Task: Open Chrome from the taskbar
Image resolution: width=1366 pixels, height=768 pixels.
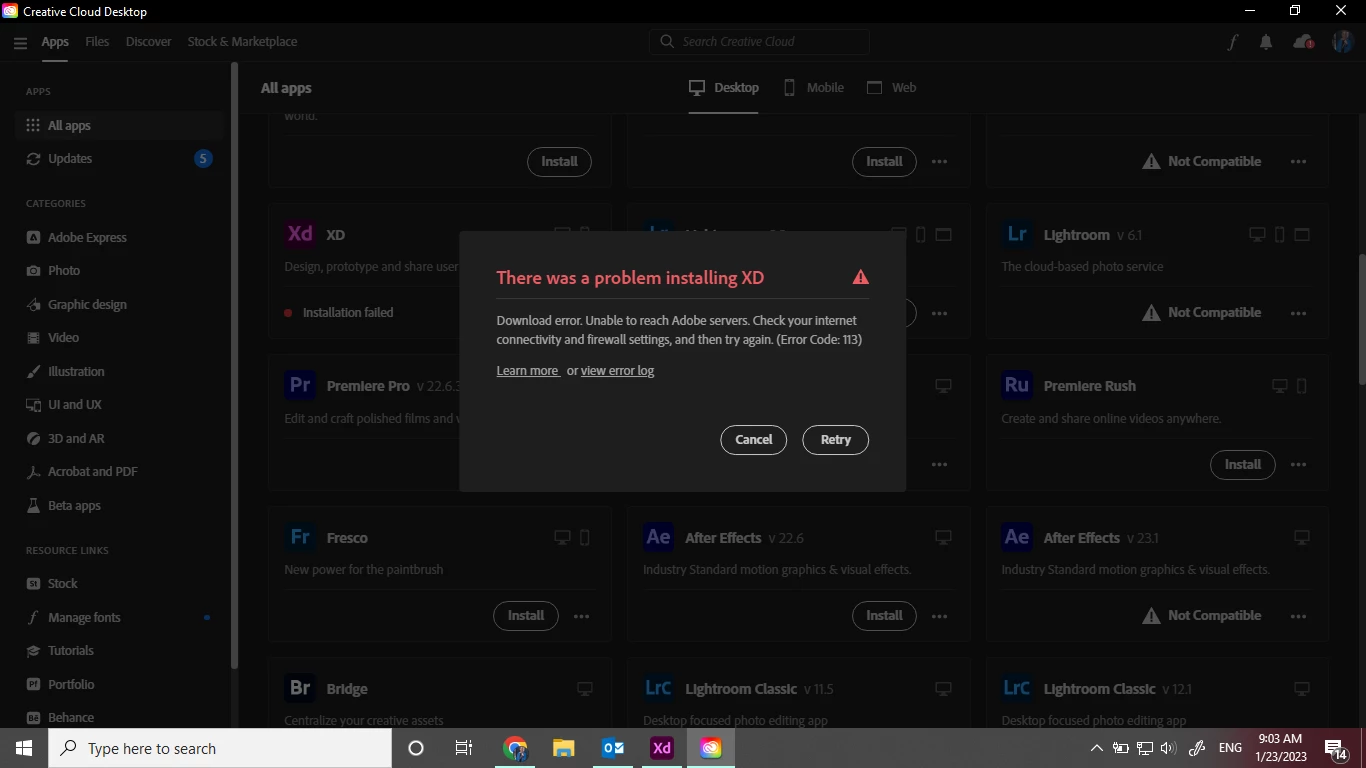Action: 515,748
